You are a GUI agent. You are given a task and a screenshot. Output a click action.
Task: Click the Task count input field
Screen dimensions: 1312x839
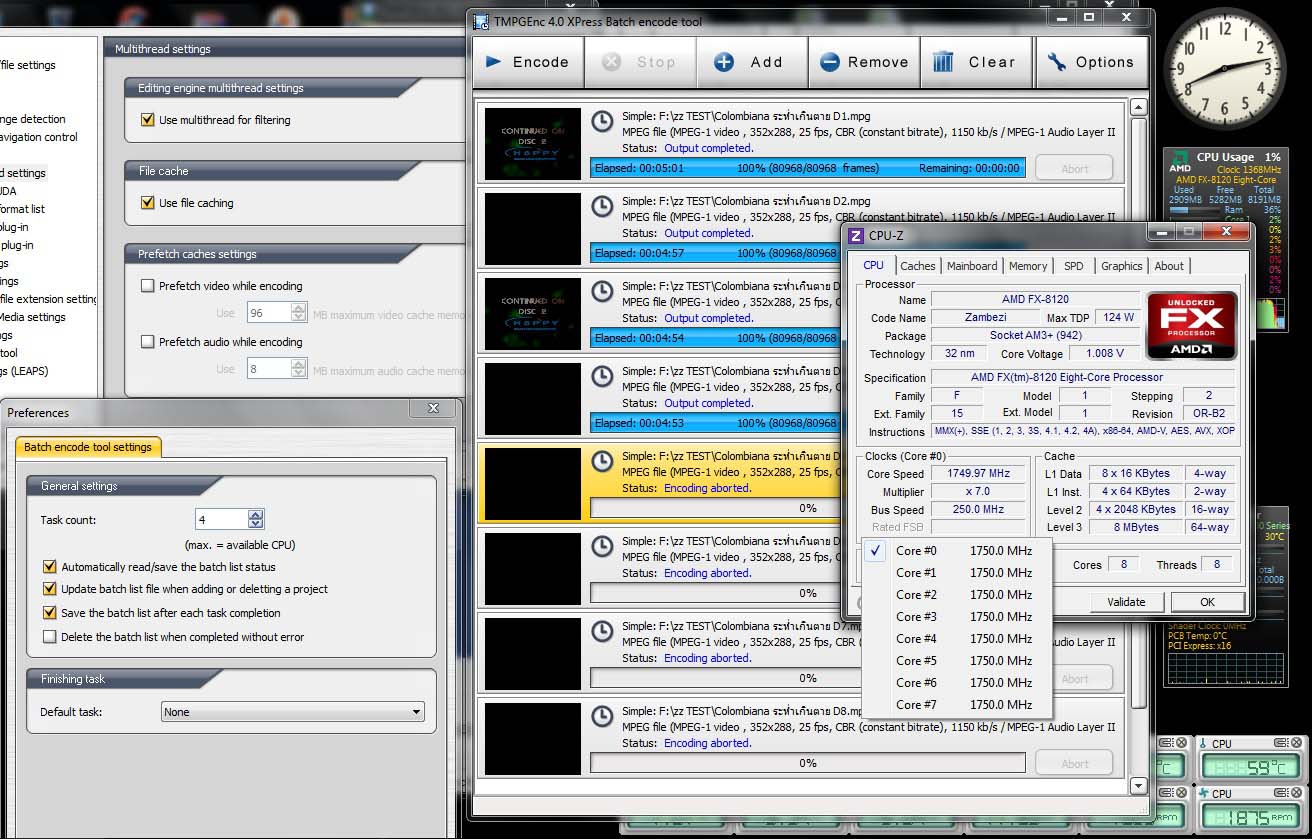pos(221,519)
